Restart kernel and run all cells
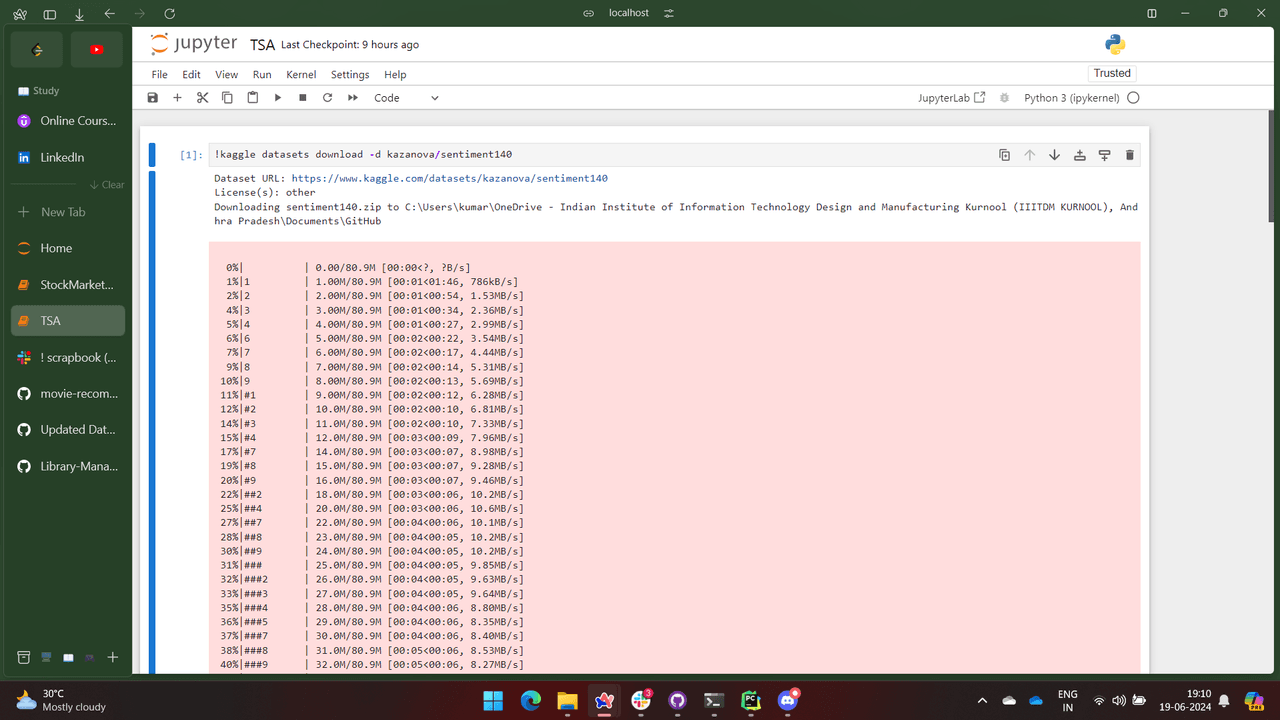Screen dimensions: 1280x720 pyautogui.click(x=353, y=98)
